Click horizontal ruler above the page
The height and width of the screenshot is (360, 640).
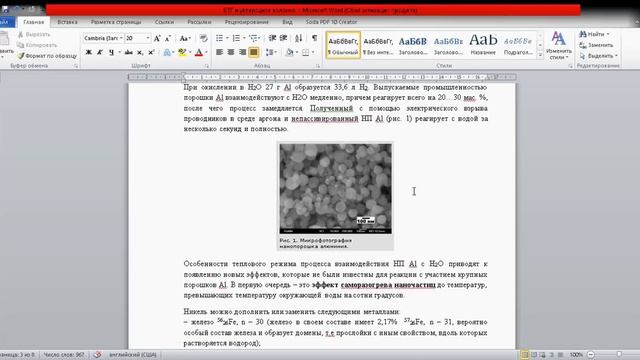(x=322, y=77)
